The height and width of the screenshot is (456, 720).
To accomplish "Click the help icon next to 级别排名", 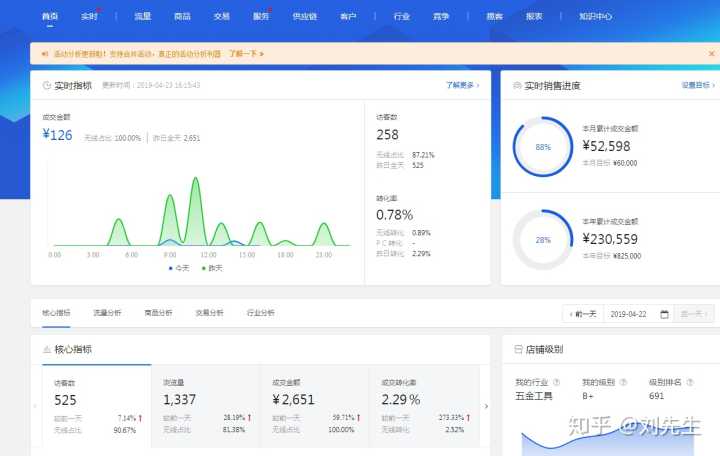I will coord(690,382).
